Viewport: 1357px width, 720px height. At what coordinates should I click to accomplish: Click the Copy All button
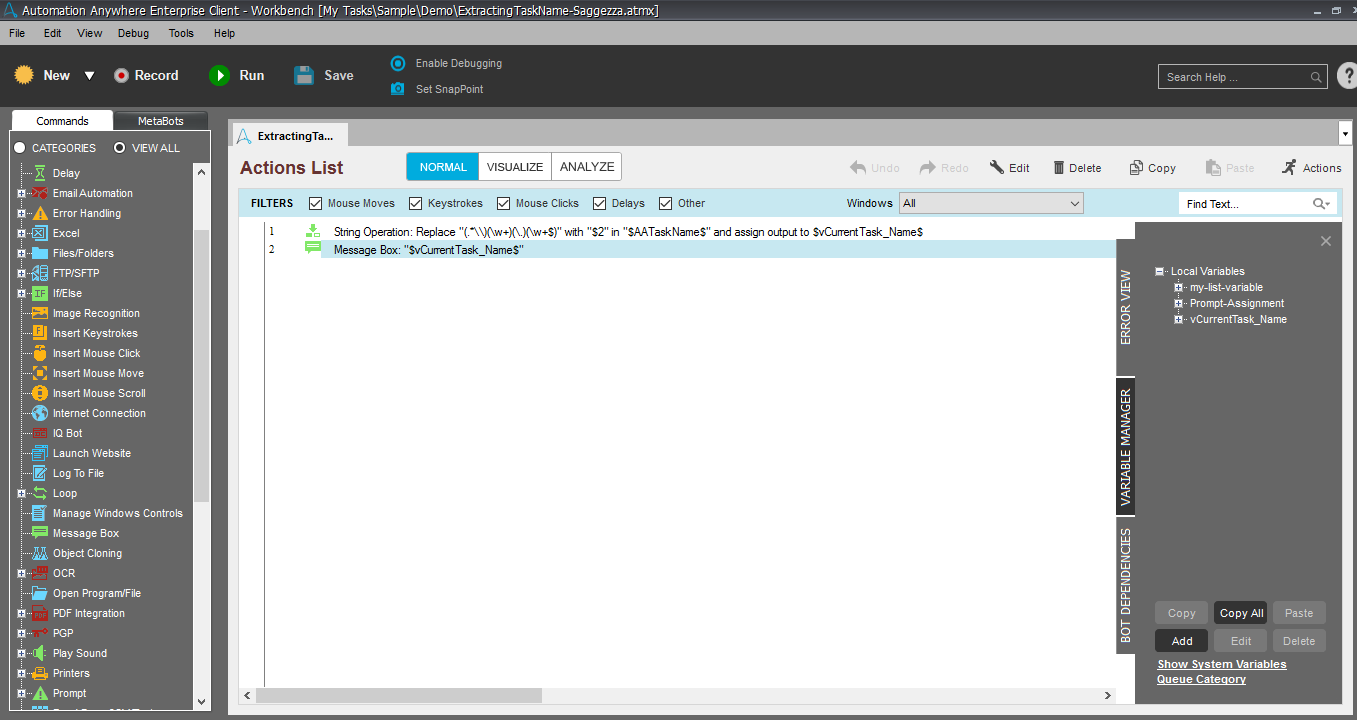tap(1241, 613)
